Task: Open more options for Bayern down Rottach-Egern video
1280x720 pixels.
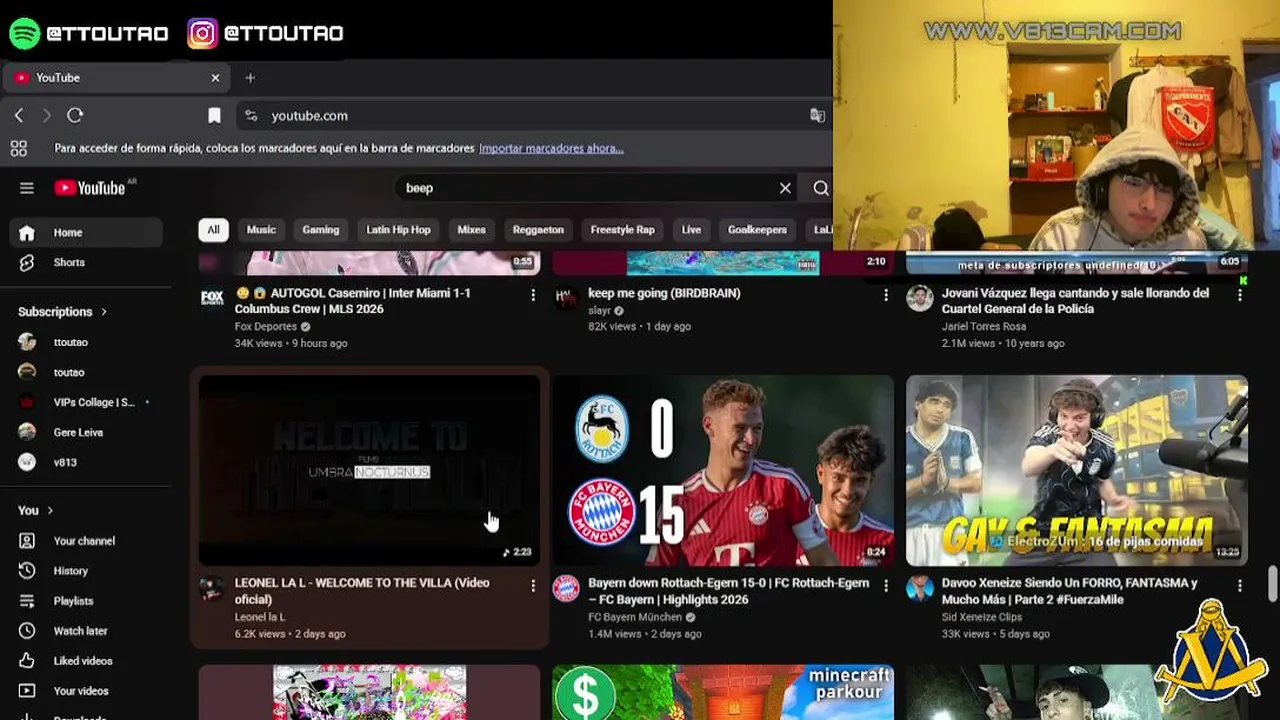Action: point(886,585)
